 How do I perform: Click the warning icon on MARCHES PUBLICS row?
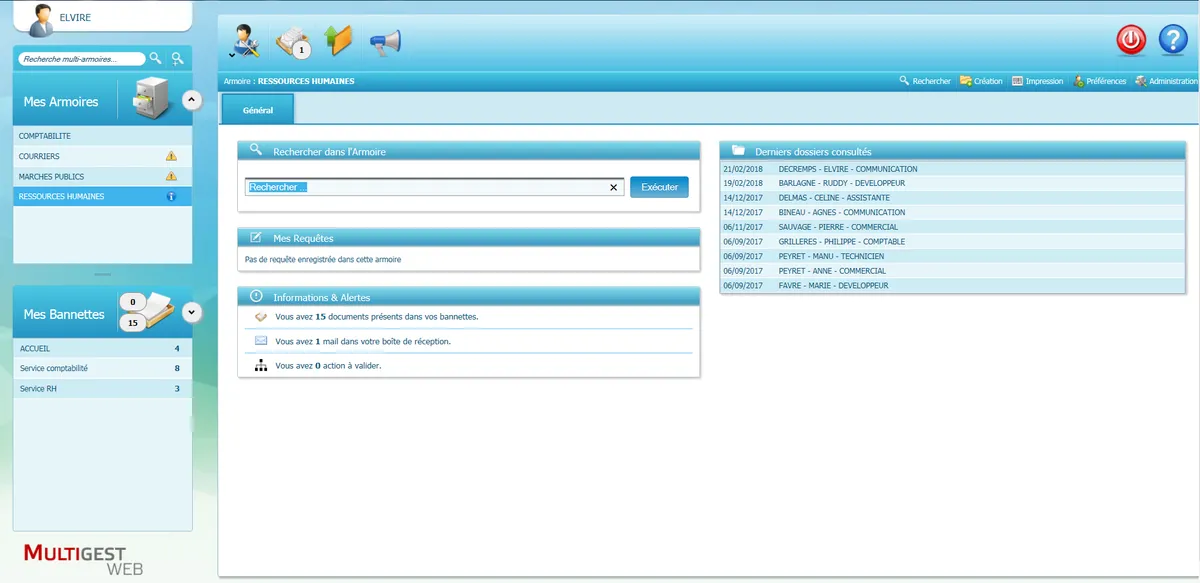171,176
